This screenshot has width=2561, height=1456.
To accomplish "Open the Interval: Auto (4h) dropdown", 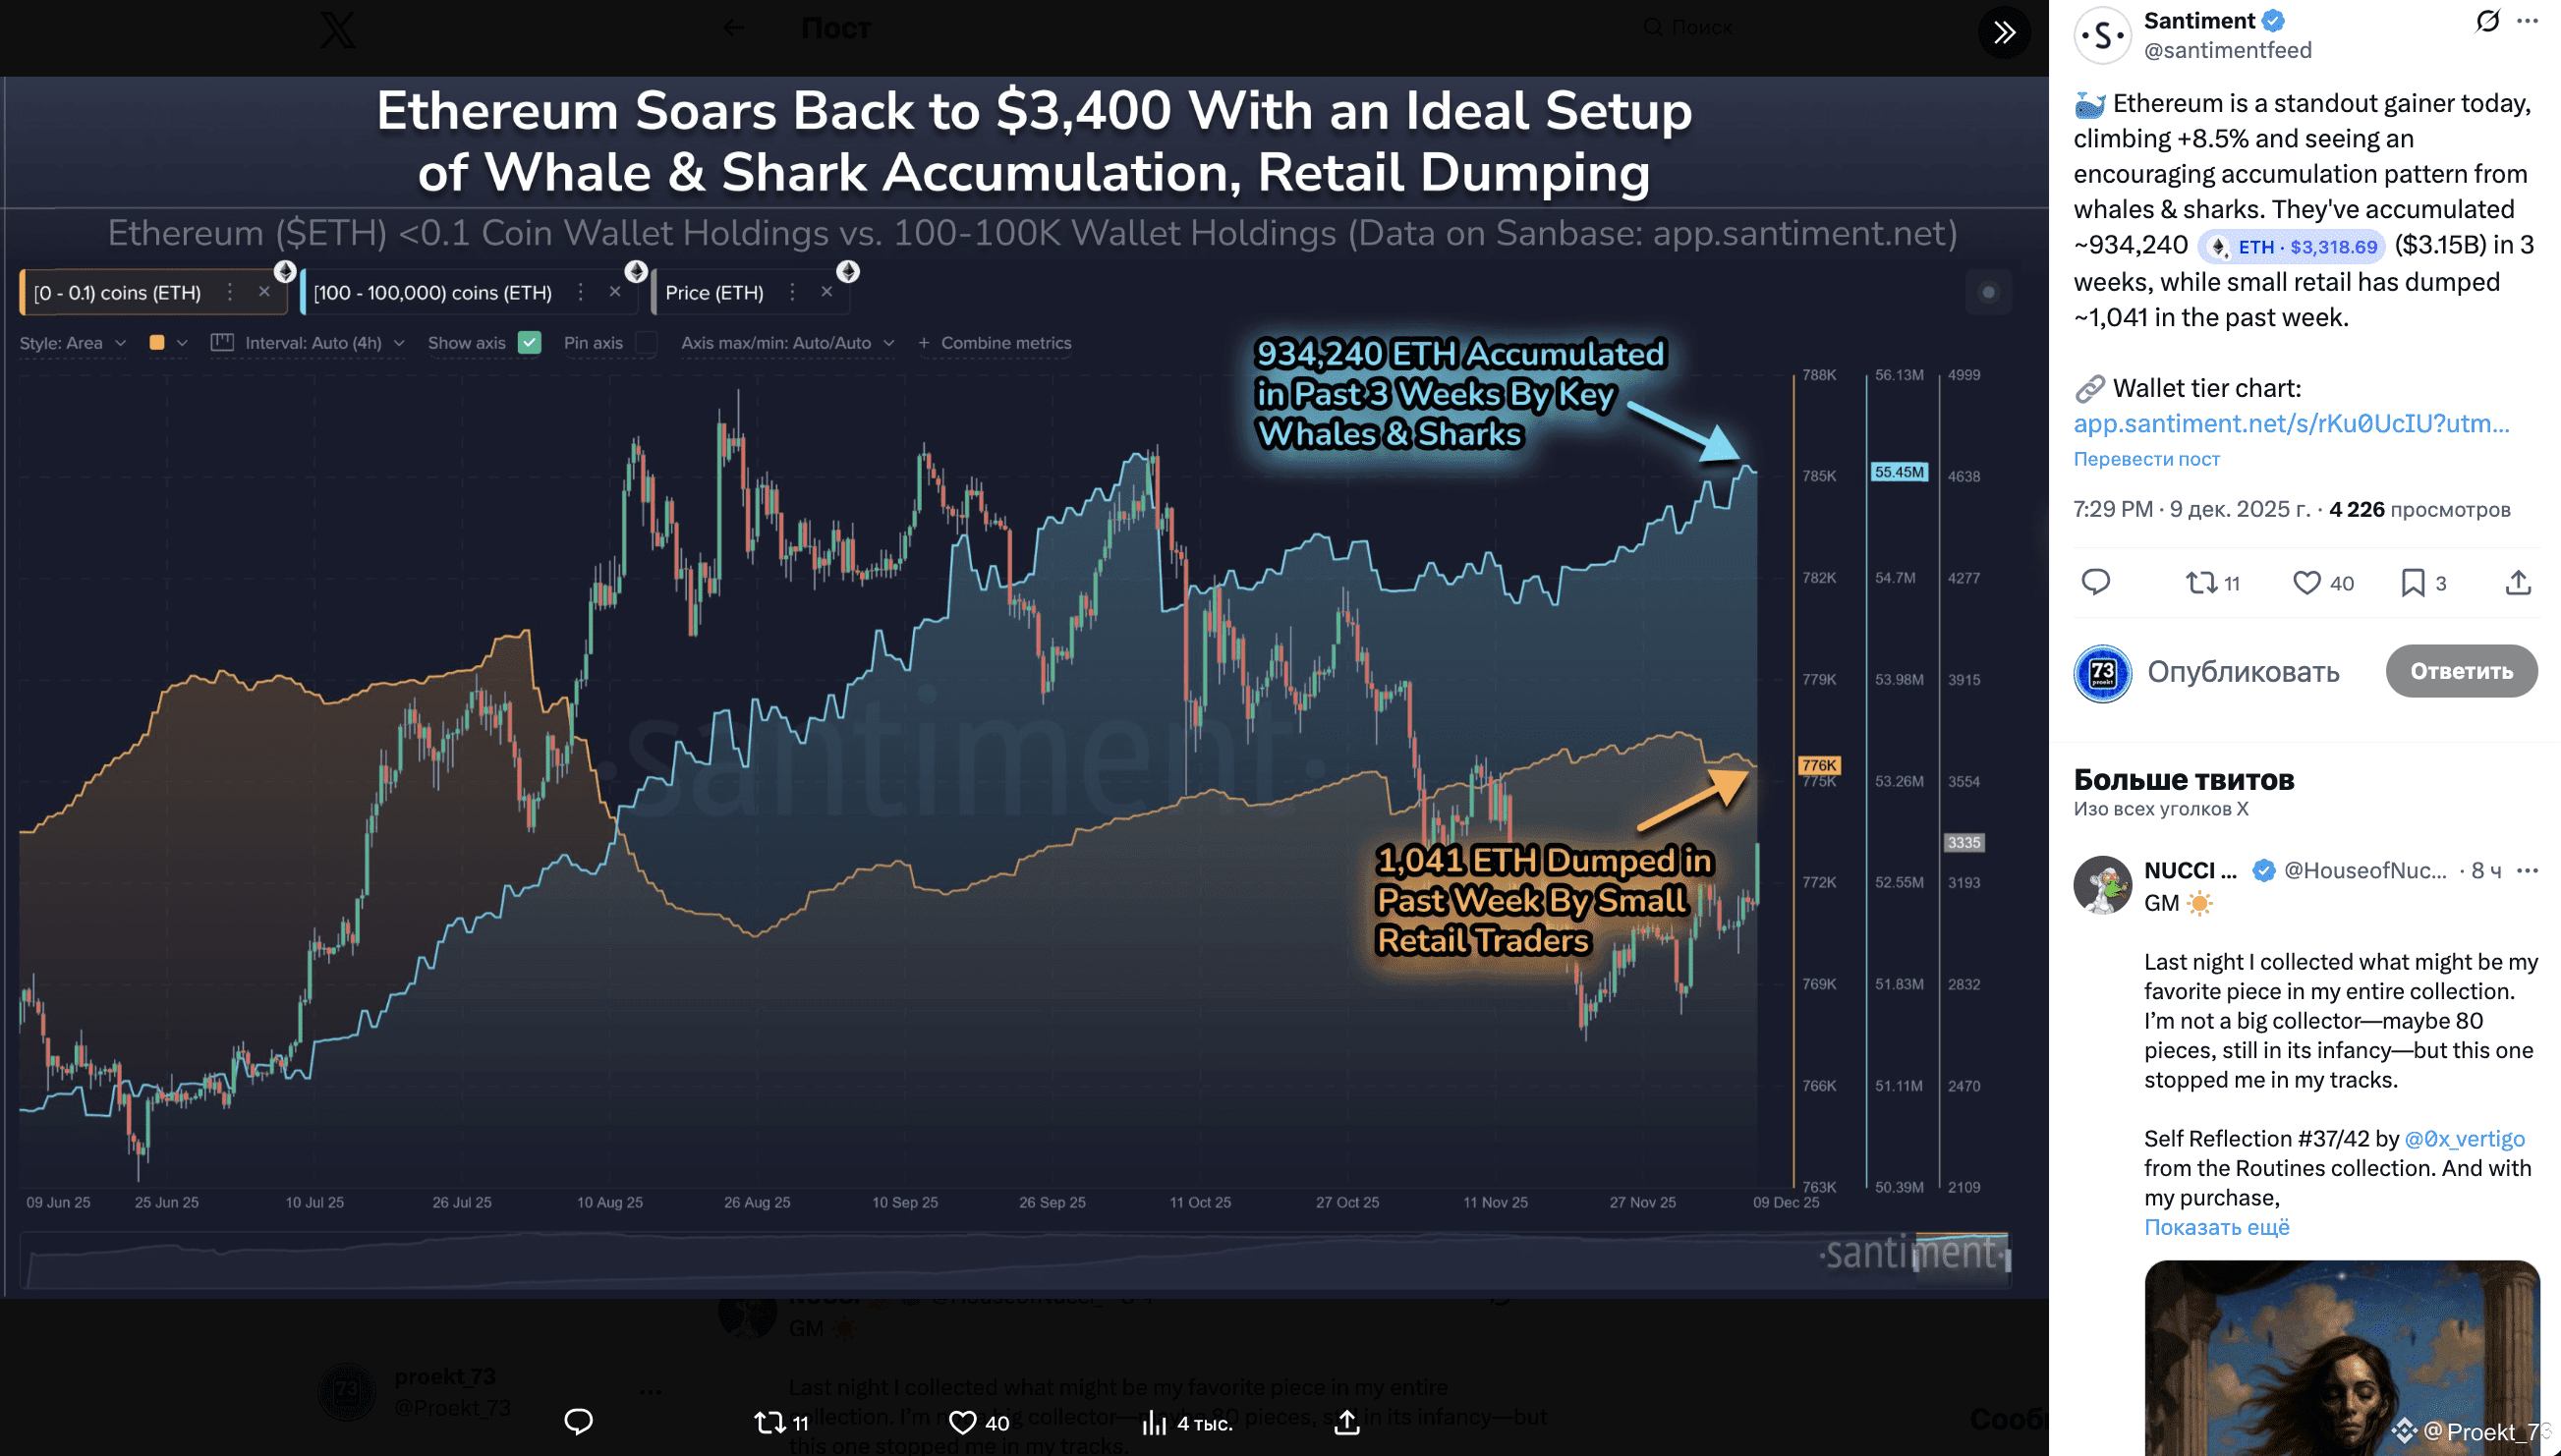I will click(x=313, y=343).
